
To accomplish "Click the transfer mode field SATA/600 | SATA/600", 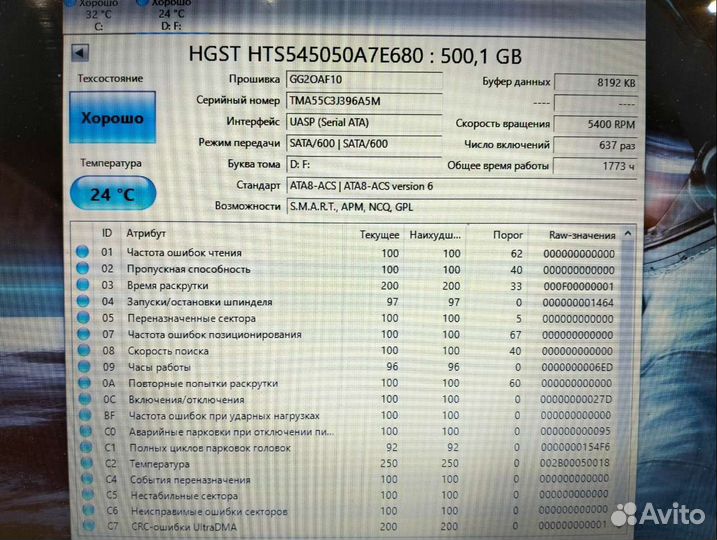I will pyautogui.click(x=364, y=144).
